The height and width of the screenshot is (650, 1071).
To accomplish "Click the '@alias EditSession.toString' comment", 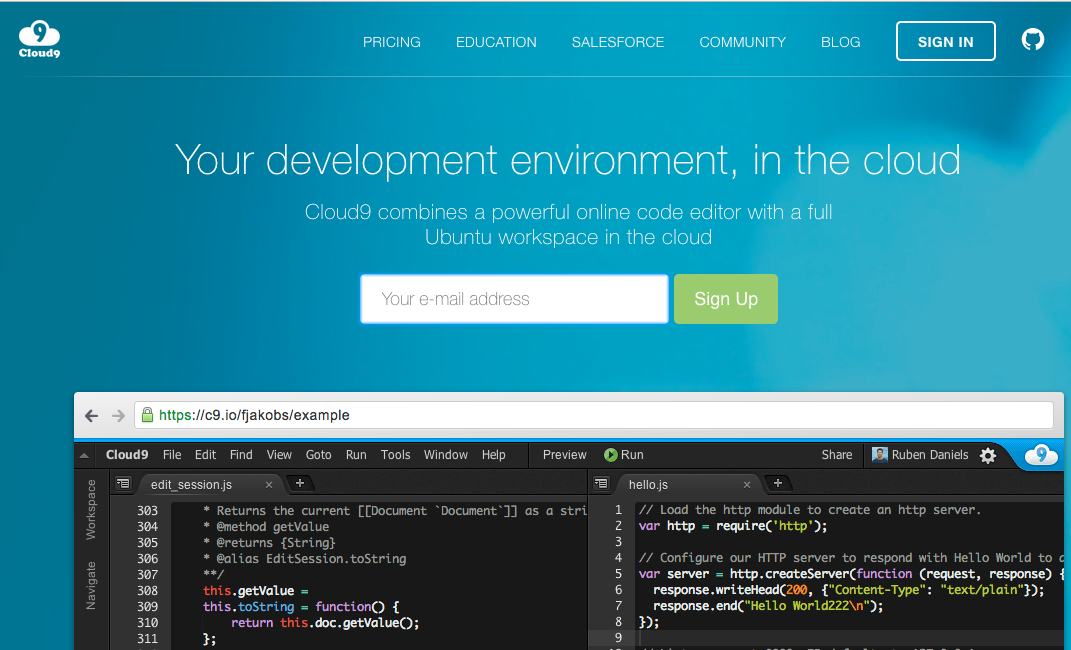I will pyautogui.click(x=305, y=559).
